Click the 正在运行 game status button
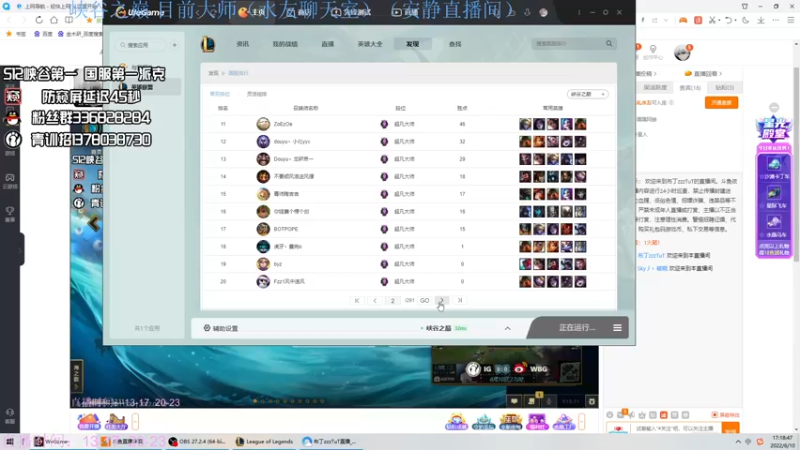 (x=577, y=328)
